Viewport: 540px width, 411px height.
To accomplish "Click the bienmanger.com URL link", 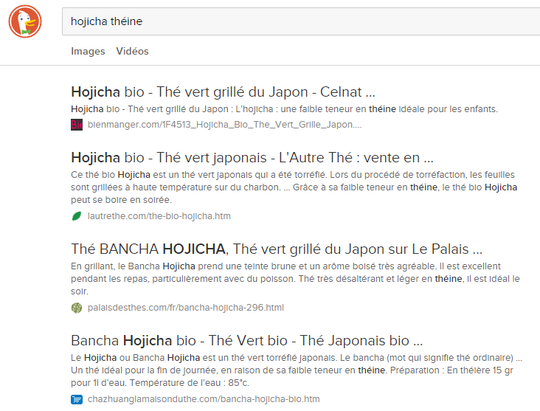I will pos(225,125).
